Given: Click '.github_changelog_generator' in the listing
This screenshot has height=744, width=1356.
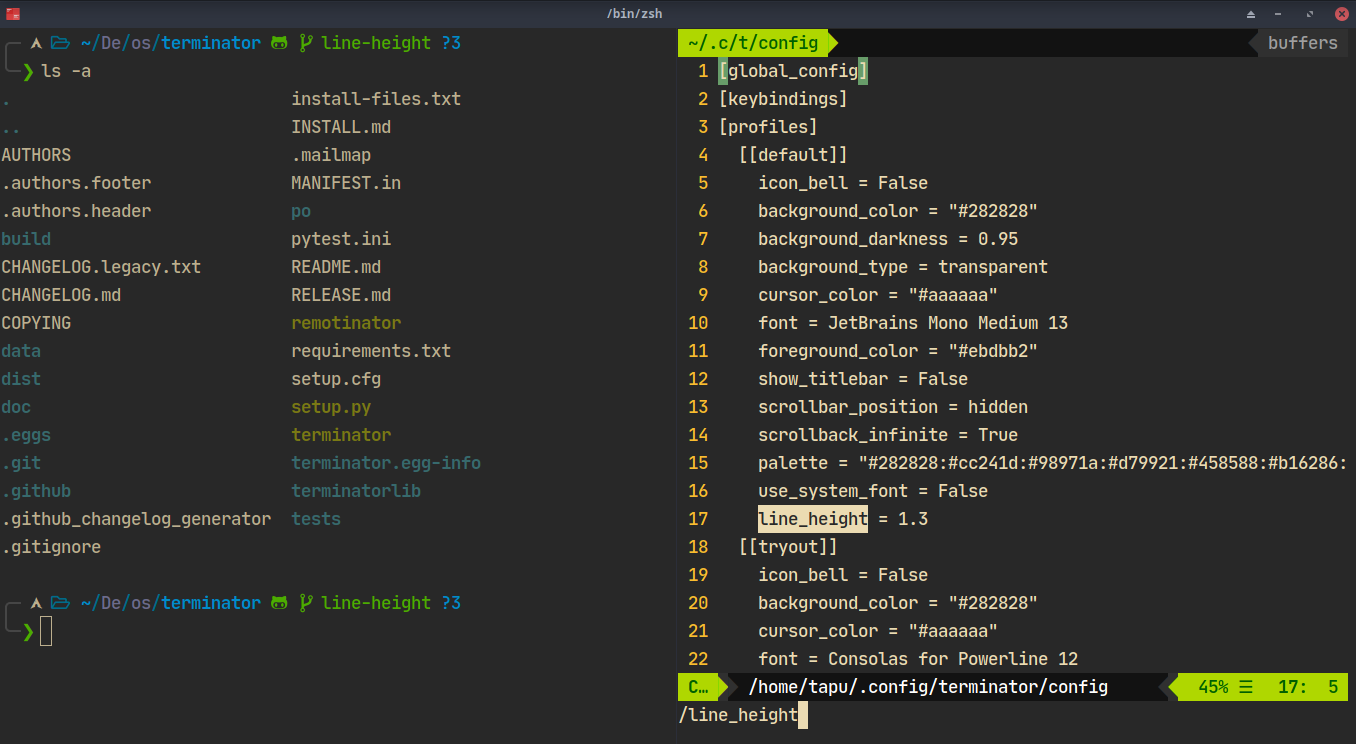Looking at the screenshot, I should pyautogui.click(x=136, y=519).
